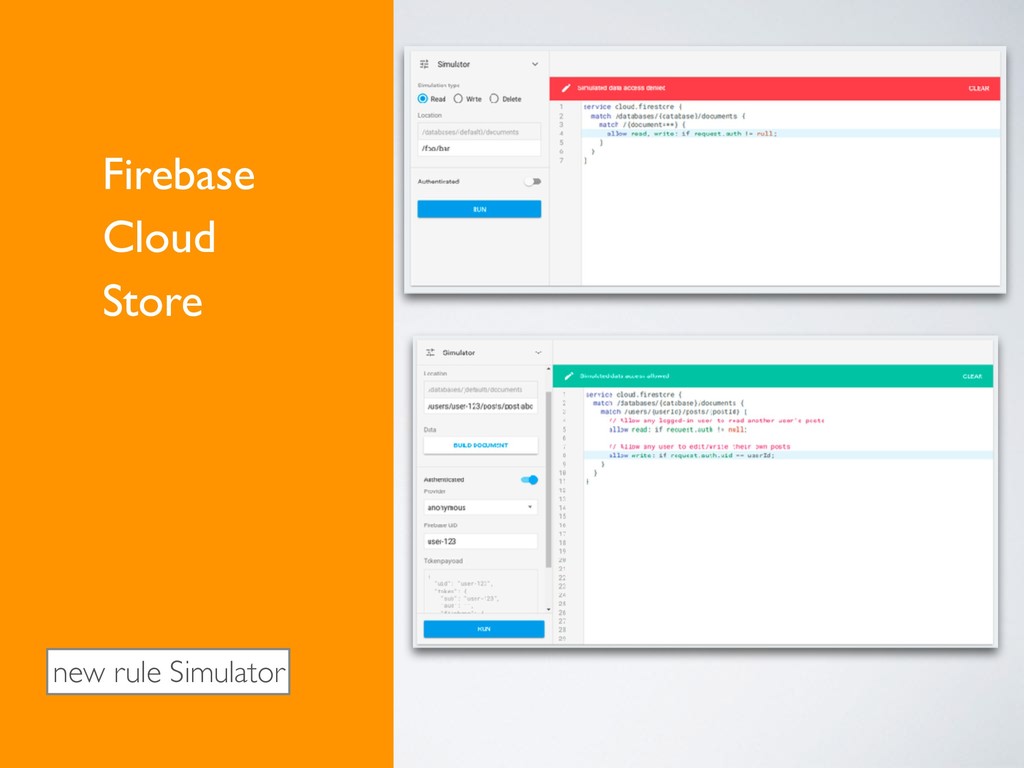1024x768 pixels.
Task: Click the Simulator tune icon in upper panel
Action: pos(424,64)
